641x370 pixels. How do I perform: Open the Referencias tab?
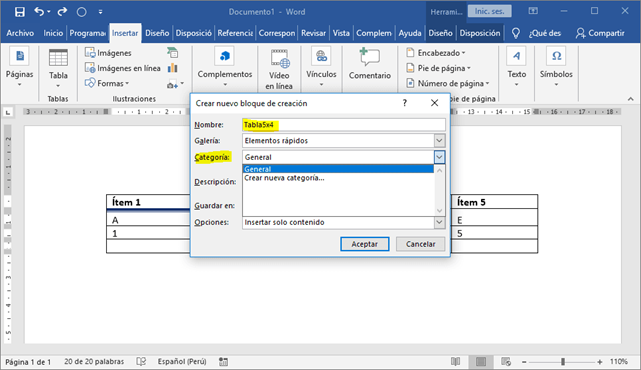point(235,33)
